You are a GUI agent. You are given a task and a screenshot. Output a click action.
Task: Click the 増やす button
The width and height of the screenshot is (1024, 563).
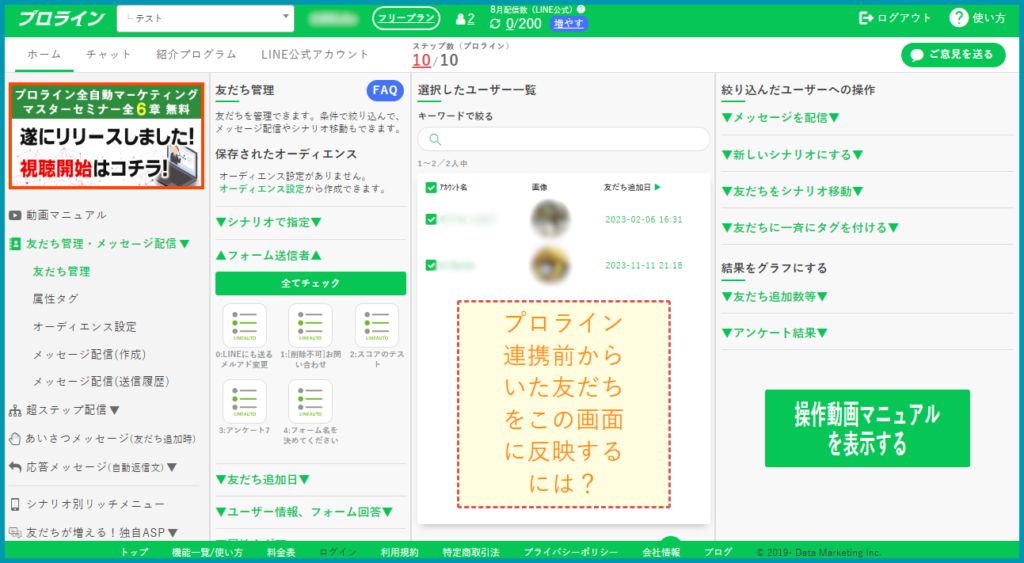[x=569, y=24]
